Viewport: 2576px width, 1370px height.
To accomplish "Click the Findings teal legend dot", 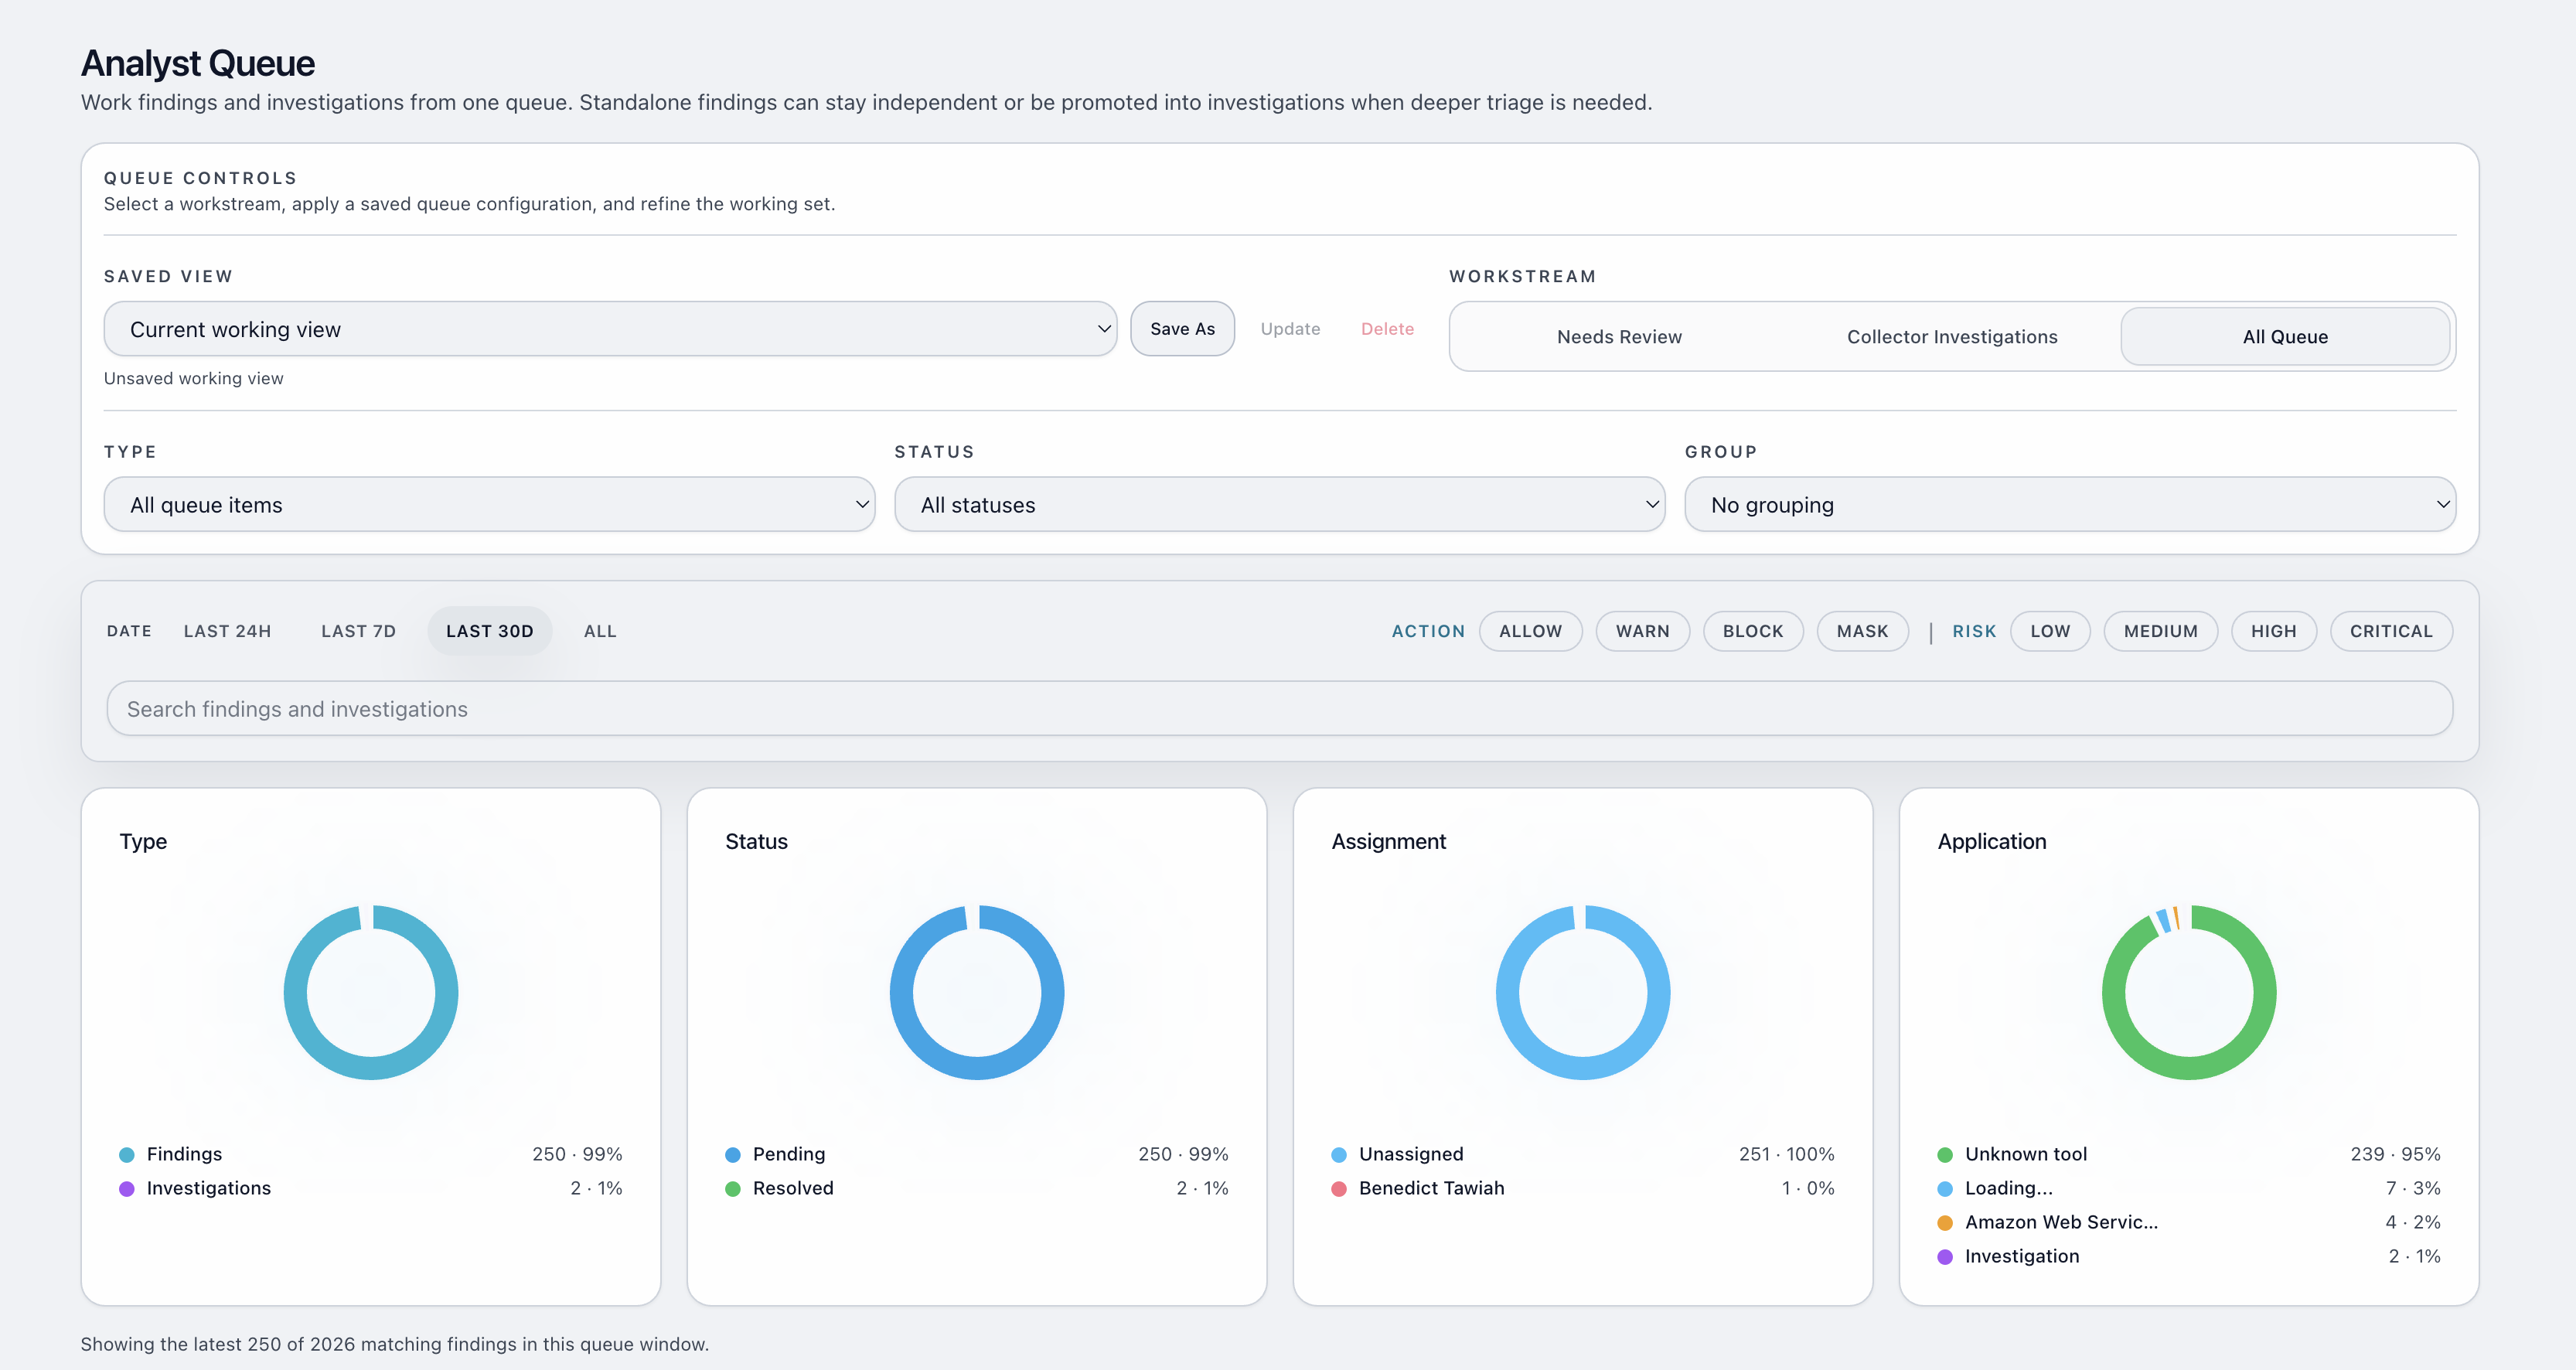I will (x=127, y=1155).
